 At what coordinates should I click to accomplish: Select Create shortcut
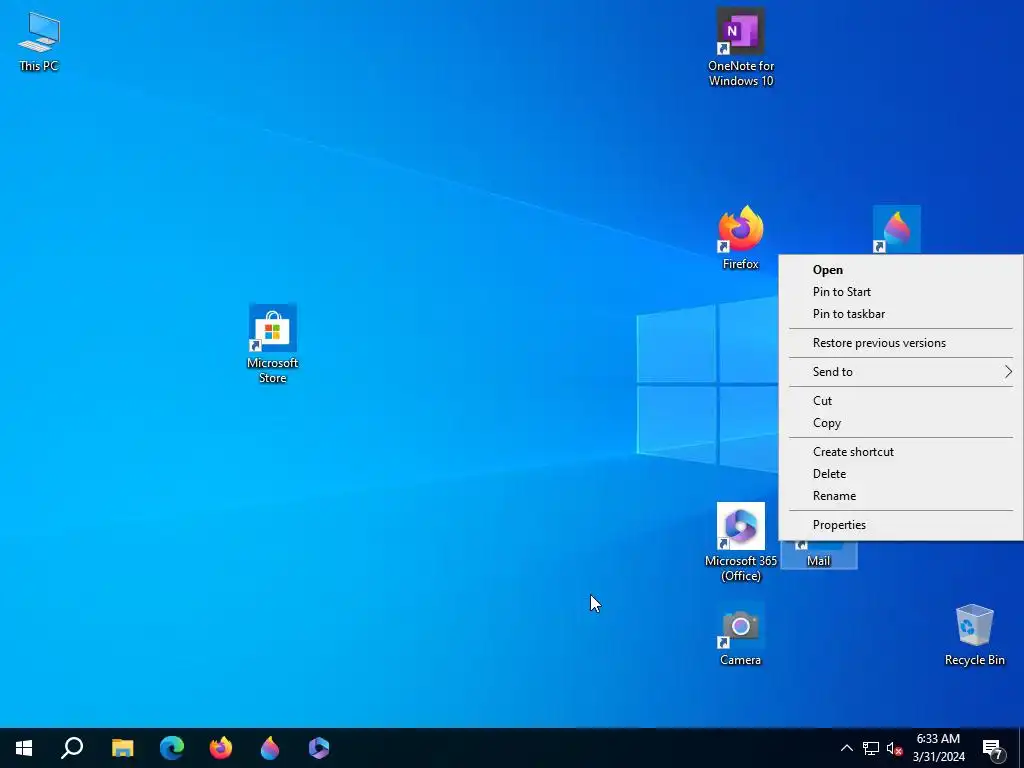coord(901,452)
